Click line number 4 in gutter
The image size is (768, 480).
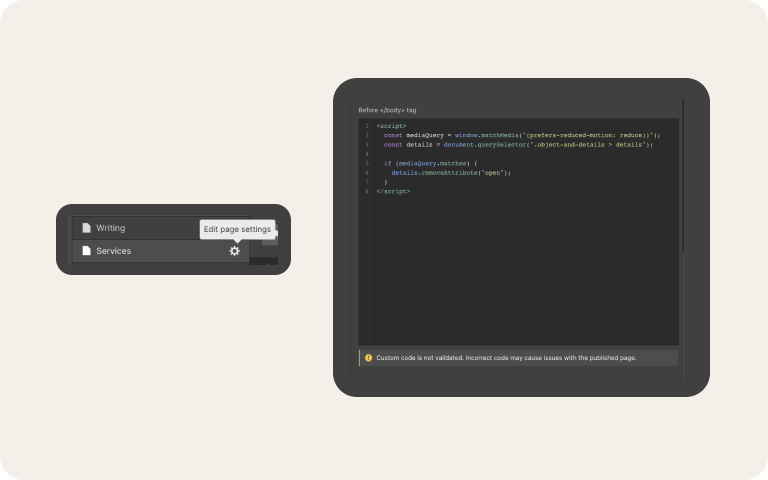(367, 154)
